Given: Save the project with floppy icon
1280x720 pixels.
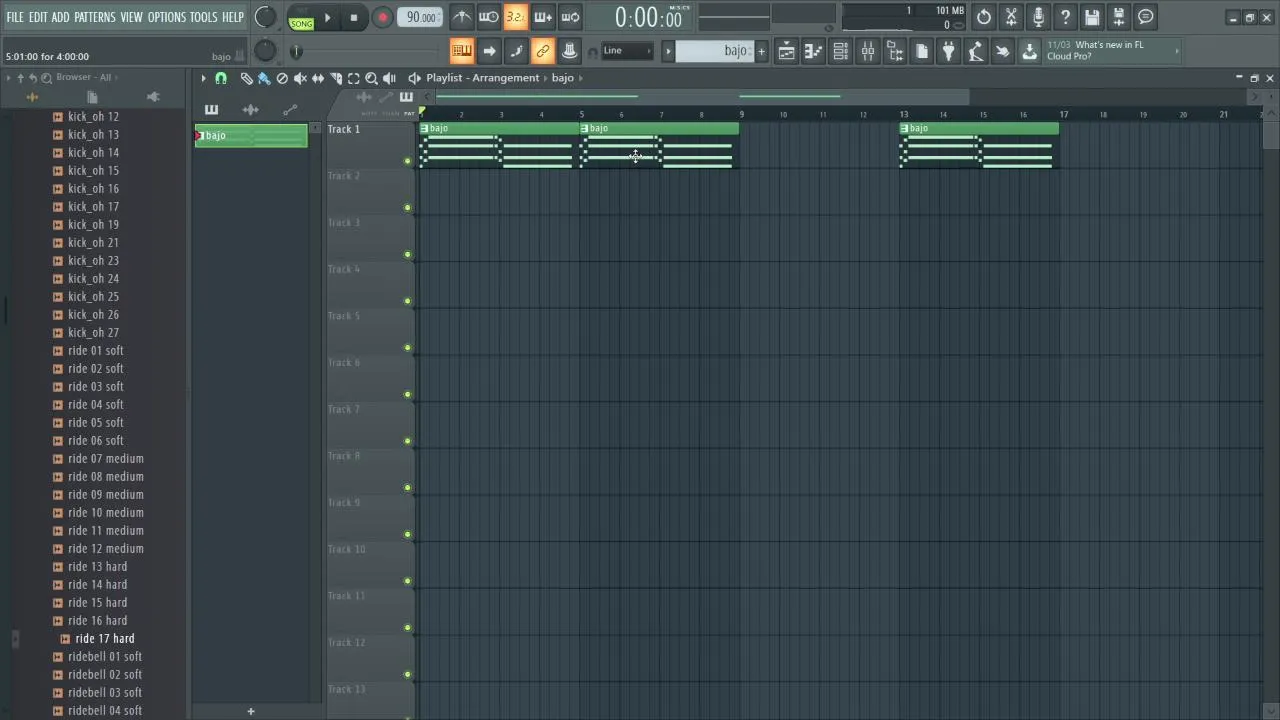Looking at the screenshot, I should 1092,17.
